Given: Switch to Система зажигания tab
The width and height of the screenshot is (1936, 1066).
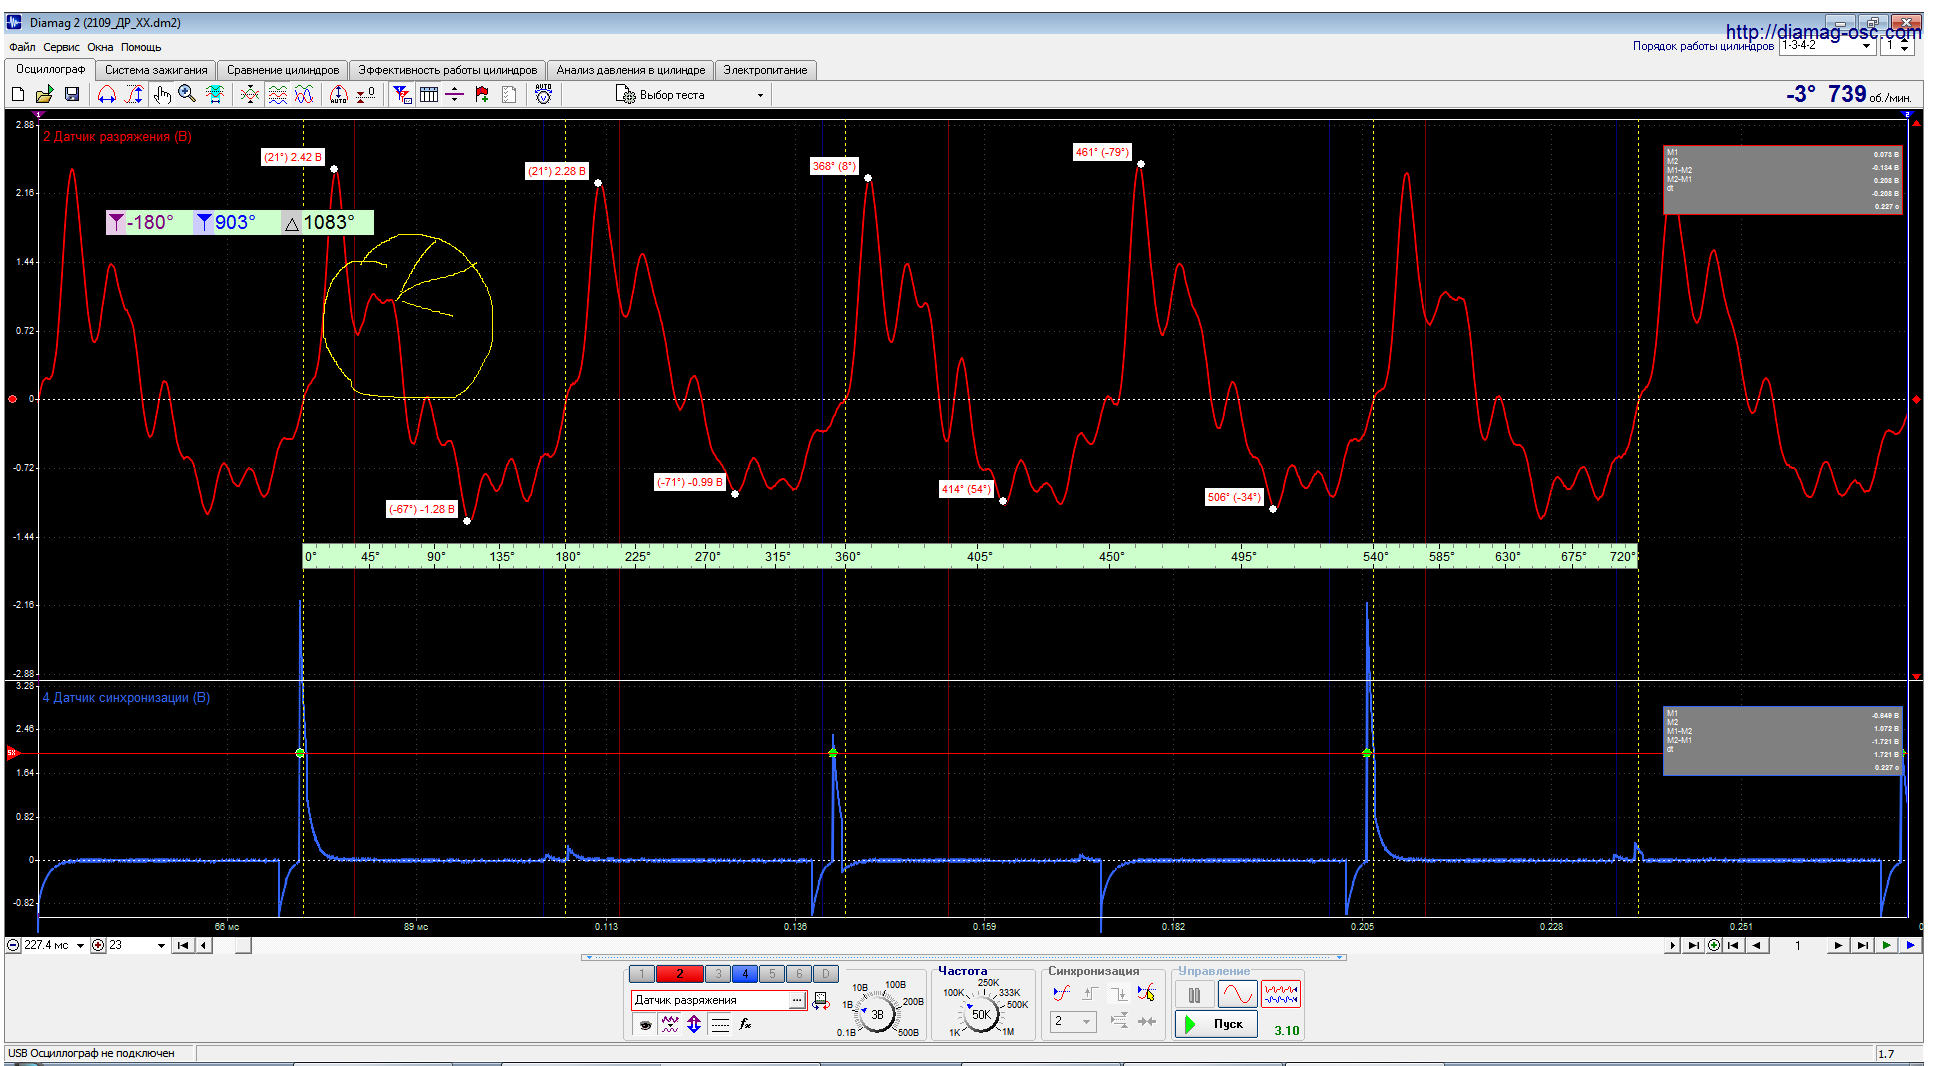Looking at the screenshot, I should 156,70.
